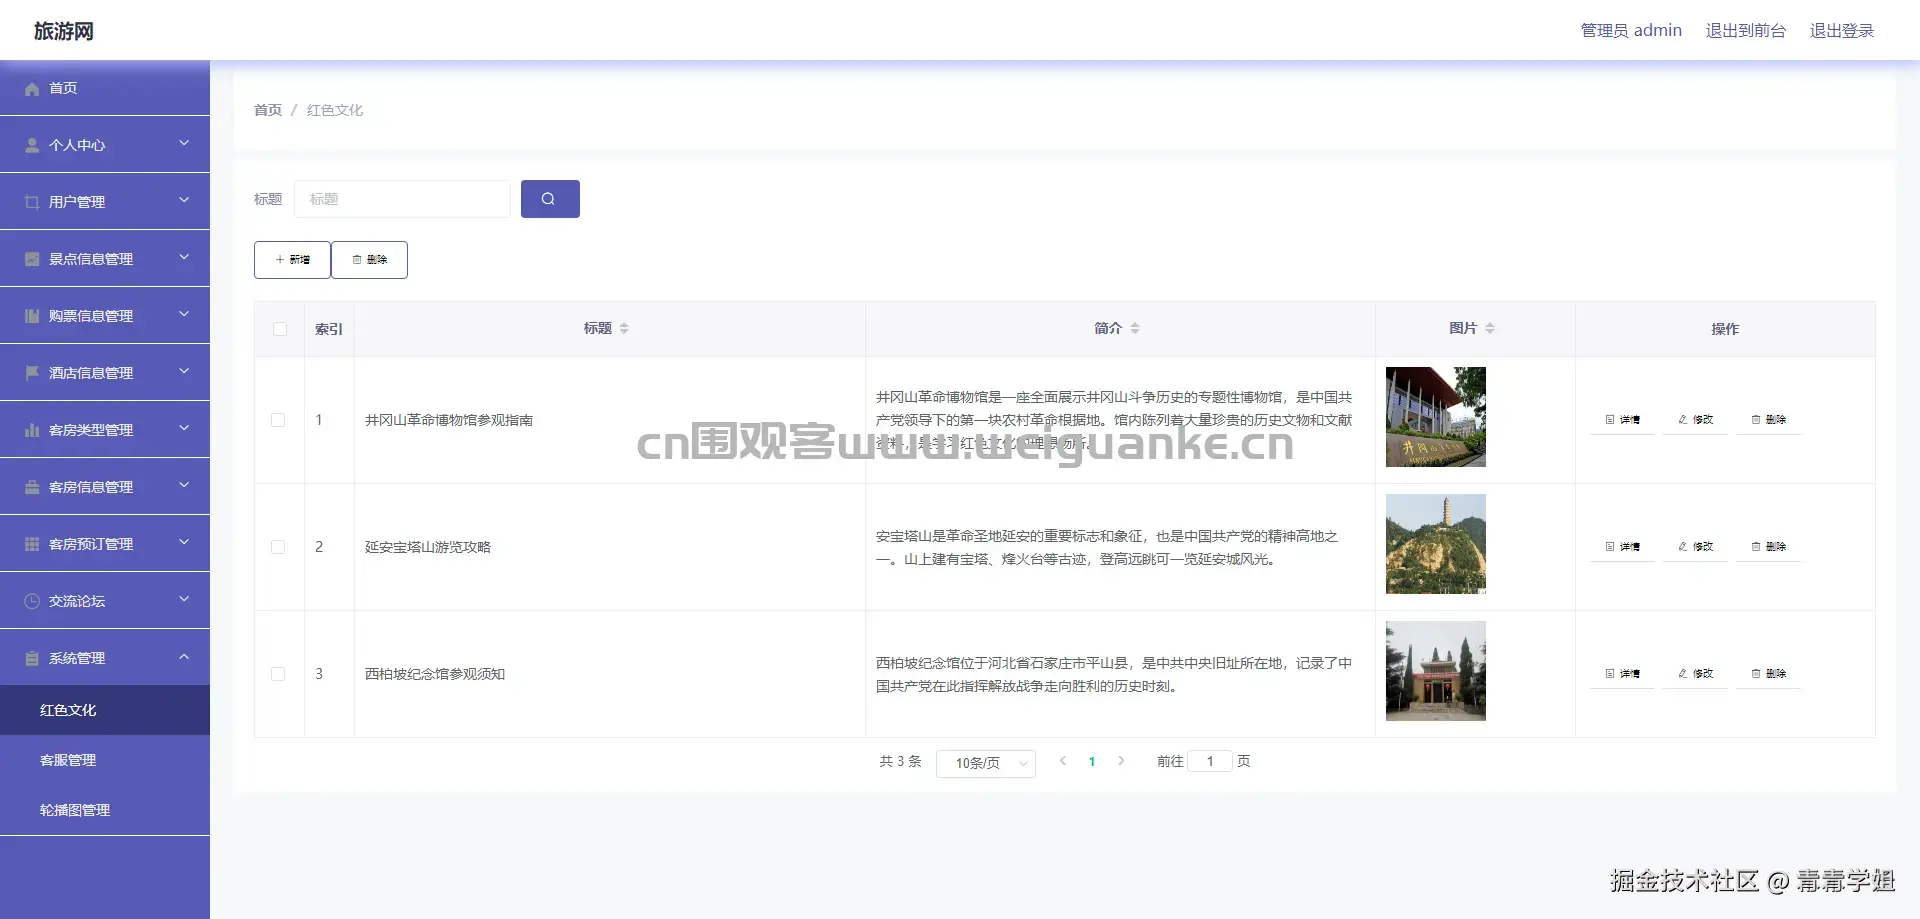
Task: Sort the 图片 column with its arrows
Action: pyautogui.click(x=1490, y=328)
